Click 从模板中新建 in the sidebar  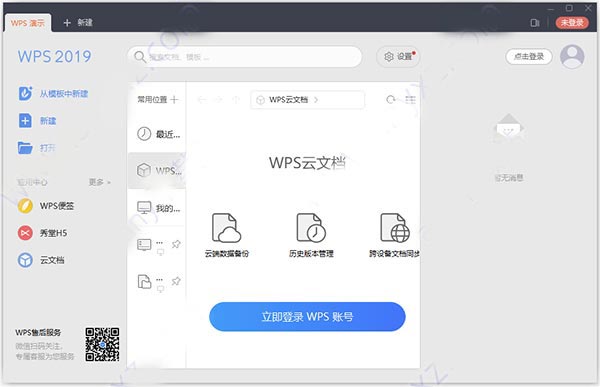[53, 93]
